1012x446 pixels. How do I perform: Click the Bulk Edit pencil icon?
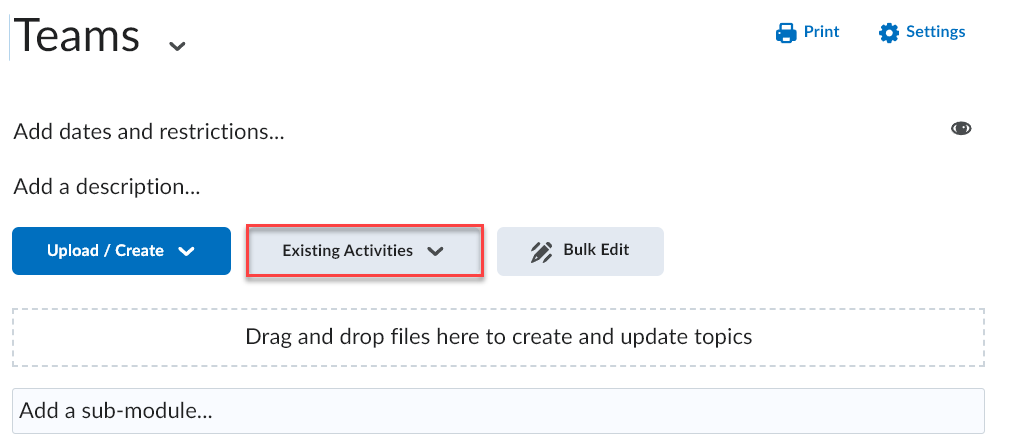[x=541, y=252]
